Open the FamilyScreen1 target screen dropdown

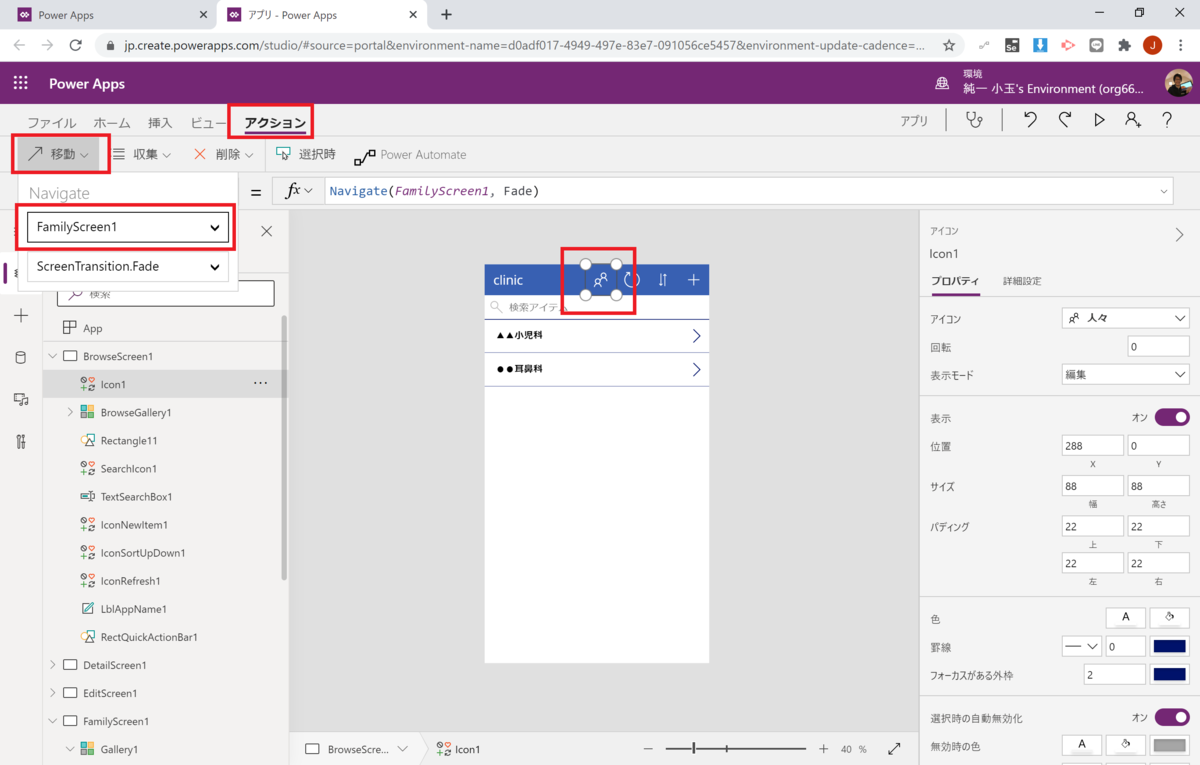coord(127,227)
